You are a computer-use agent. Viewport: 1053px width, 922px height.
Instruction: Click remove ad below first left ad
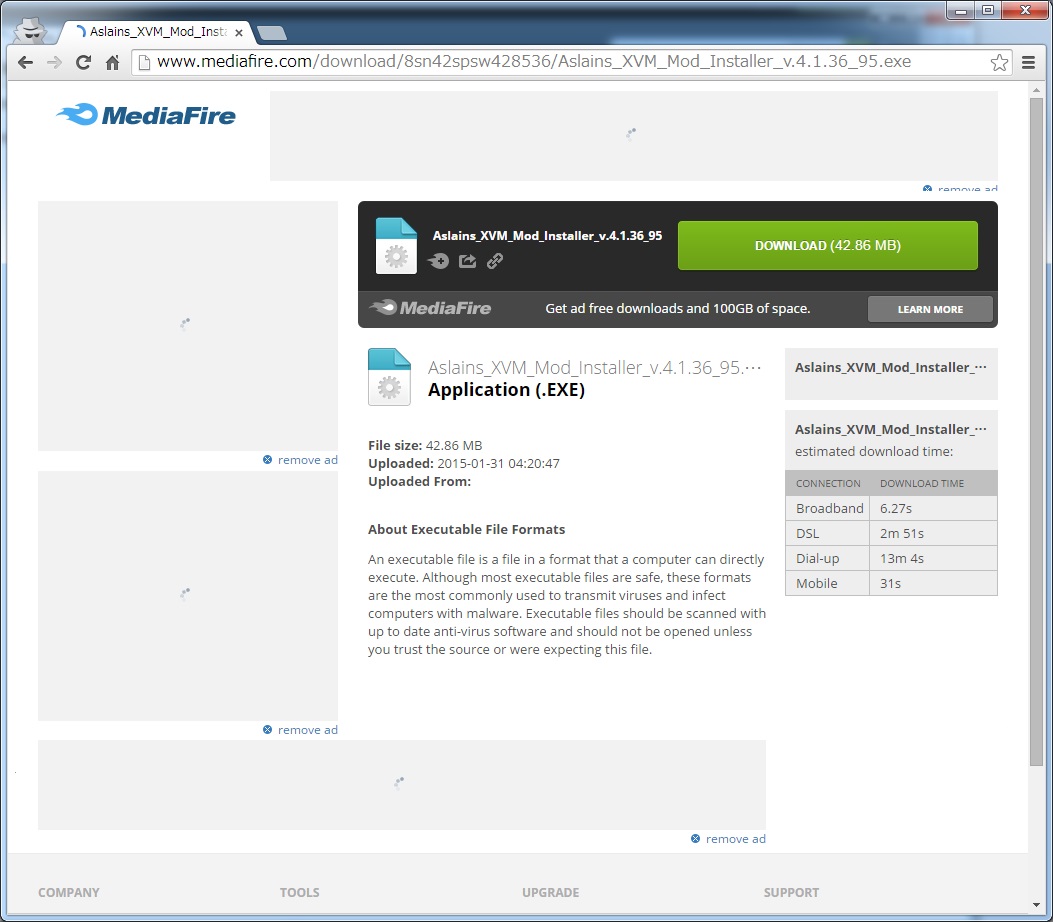click(x=301, y=460)
